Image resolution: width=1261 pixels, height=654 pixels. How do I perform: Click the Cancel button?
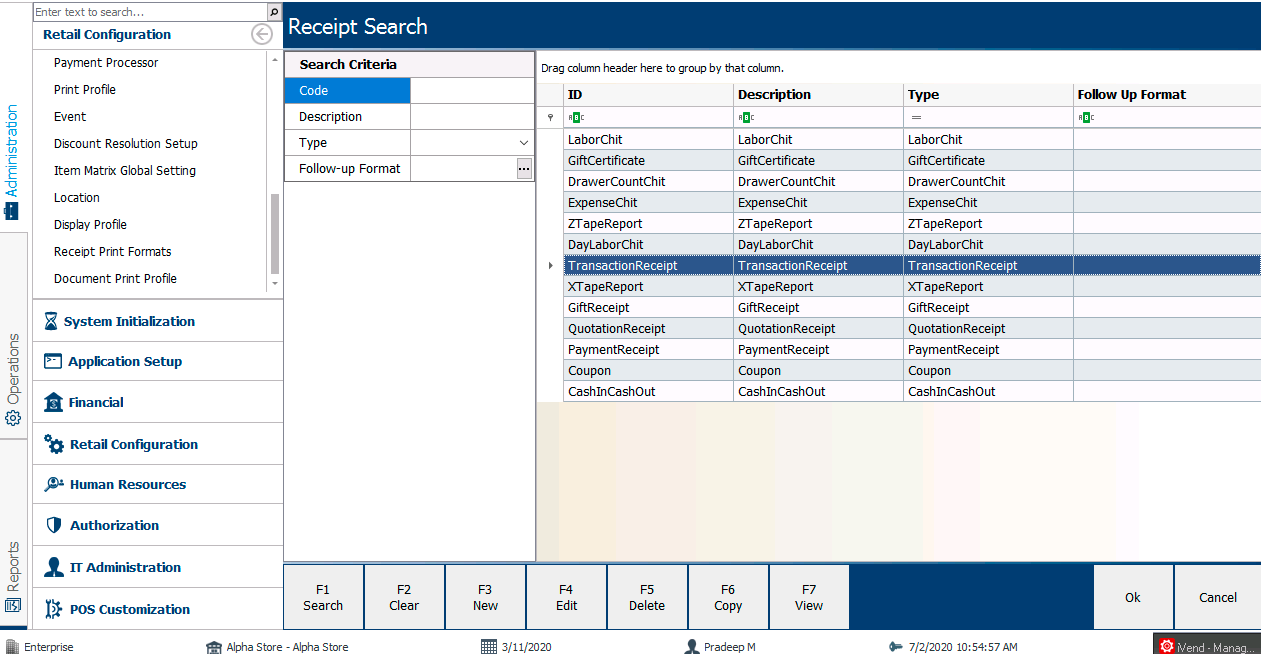point(1218,597)
